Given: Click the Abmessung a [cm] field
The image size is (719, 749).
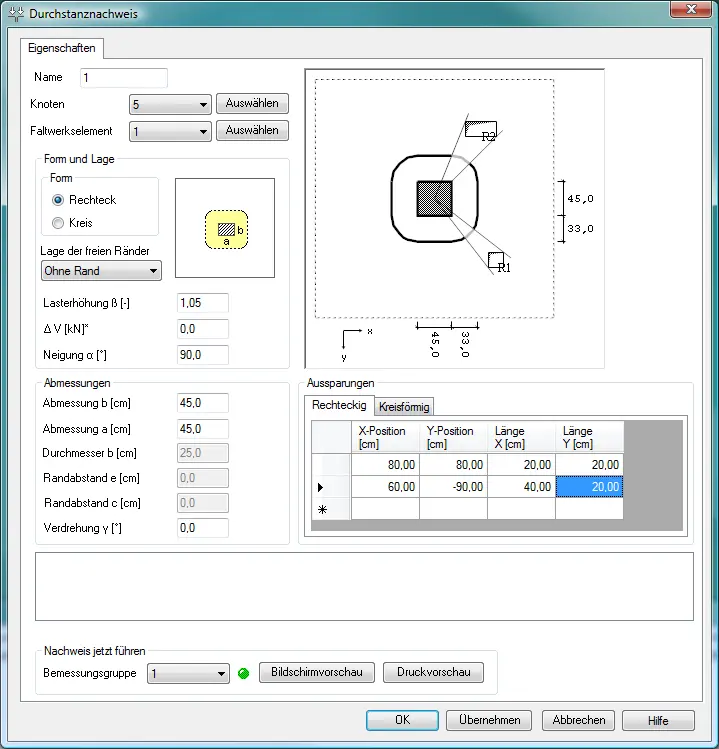Looking at the screenshot, I should (x=203, y=429).
